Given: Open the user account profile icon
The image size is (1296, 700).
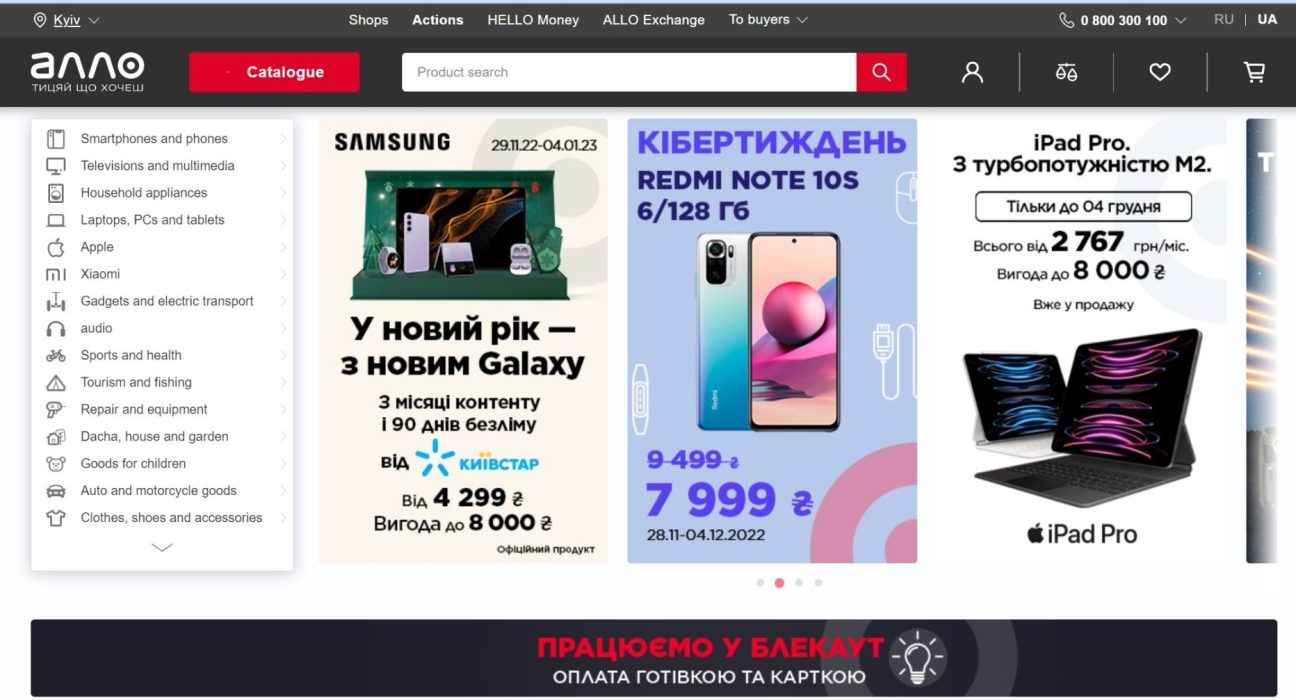Looking at the screenshot, I should tap(972, 72).
